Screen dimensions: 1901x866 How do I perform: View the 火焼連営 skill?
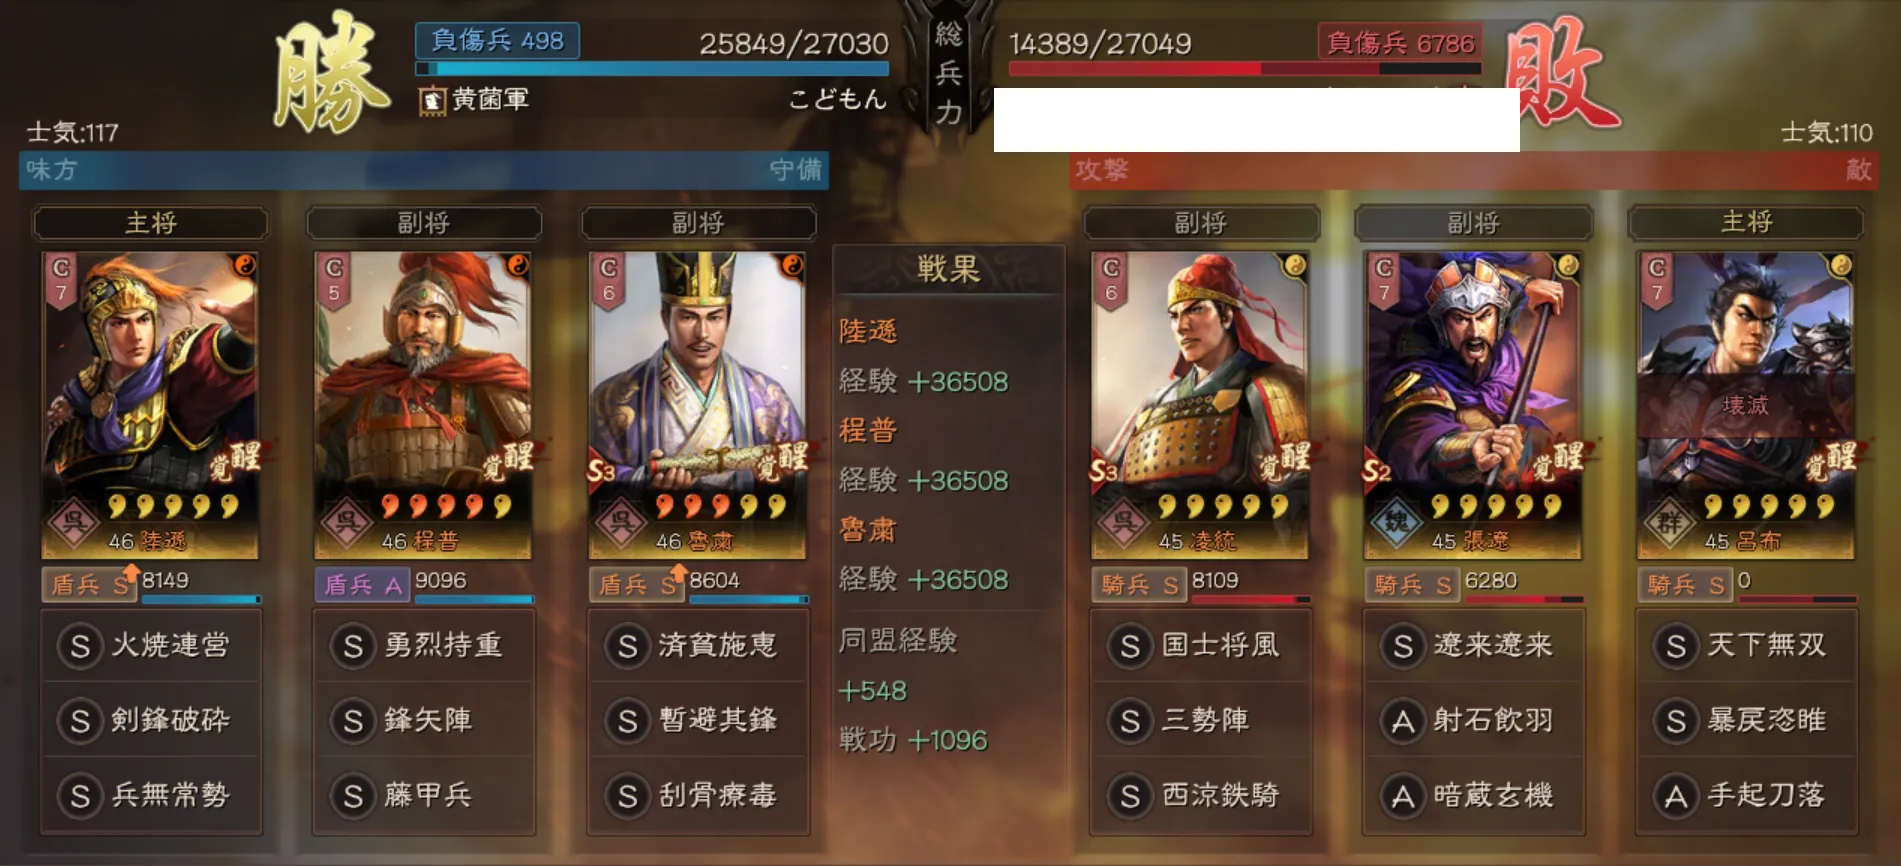coord(150,645)
